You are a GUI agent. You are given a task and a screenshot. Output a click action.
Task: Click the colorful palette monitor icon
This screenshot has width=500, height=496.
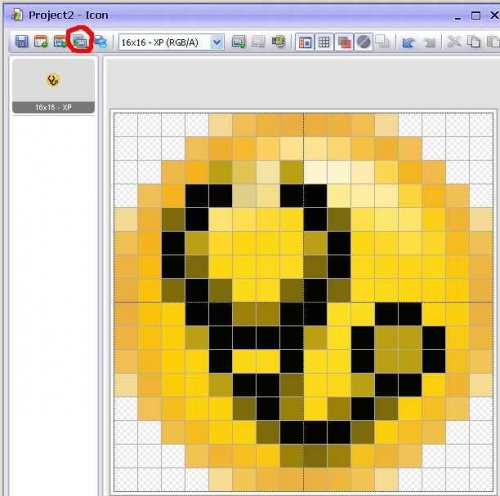point(278,42)
